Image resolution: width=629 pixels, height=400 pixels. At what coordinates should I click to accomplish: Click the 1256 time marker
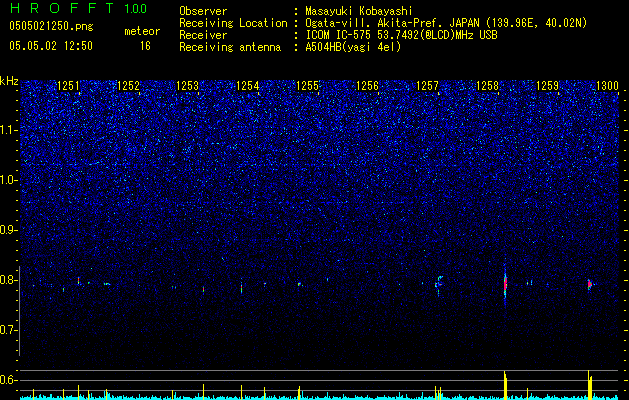click(367, 86)
